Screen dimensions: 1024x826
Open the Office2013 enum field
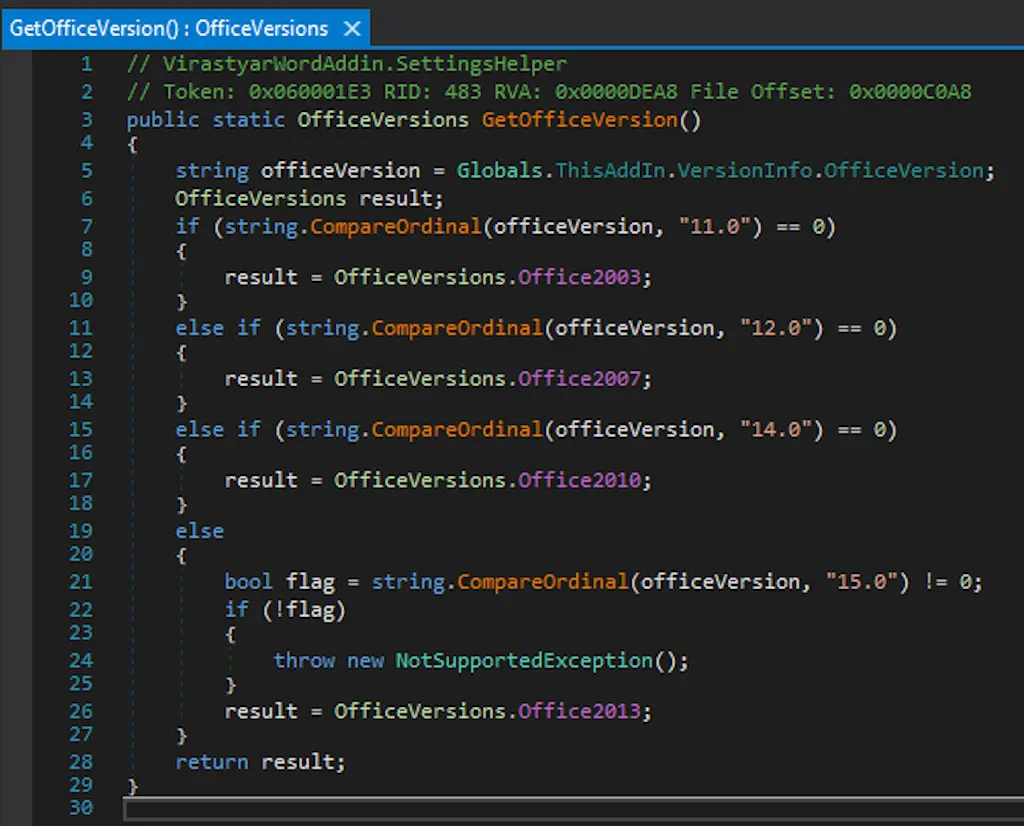click(579, 711)
